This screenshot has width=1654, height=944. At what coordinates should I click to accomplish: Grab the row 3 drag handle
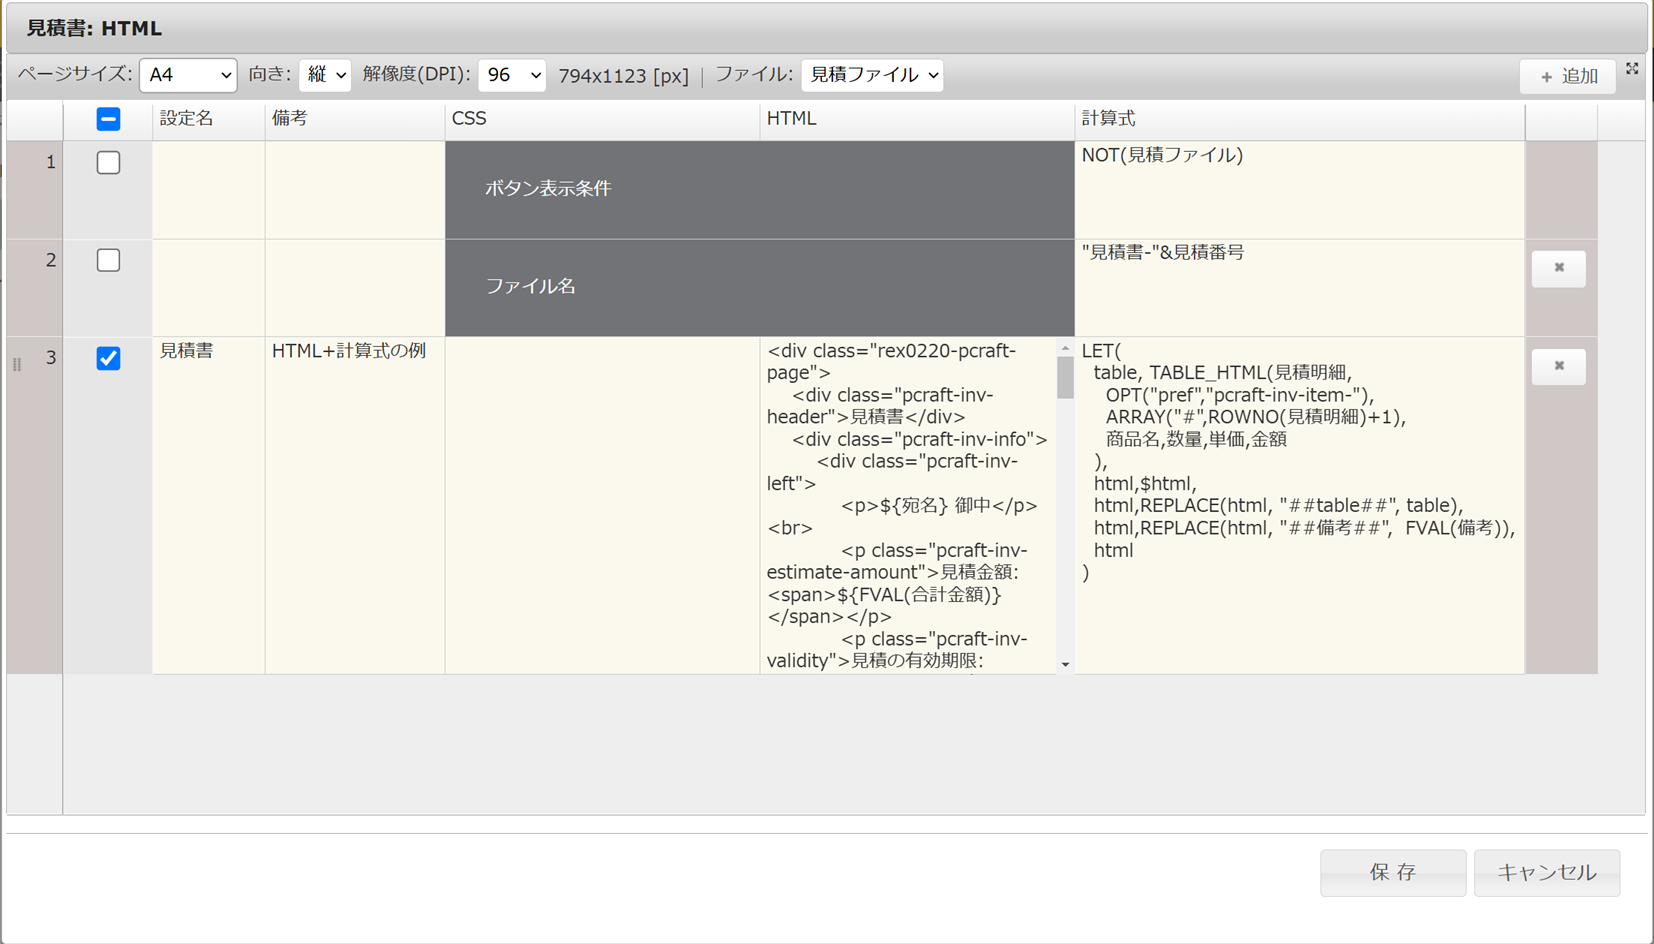(x=17, y=365)
